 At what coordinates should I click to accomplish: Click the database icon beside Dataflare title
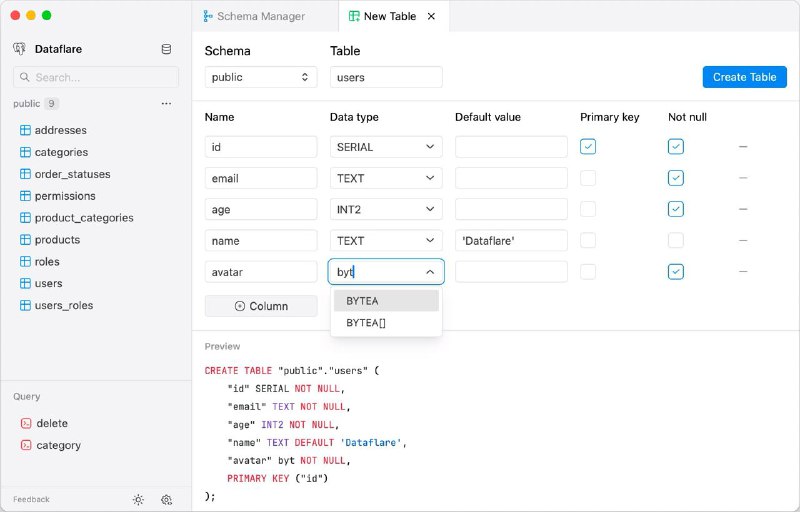click(166, 49)
